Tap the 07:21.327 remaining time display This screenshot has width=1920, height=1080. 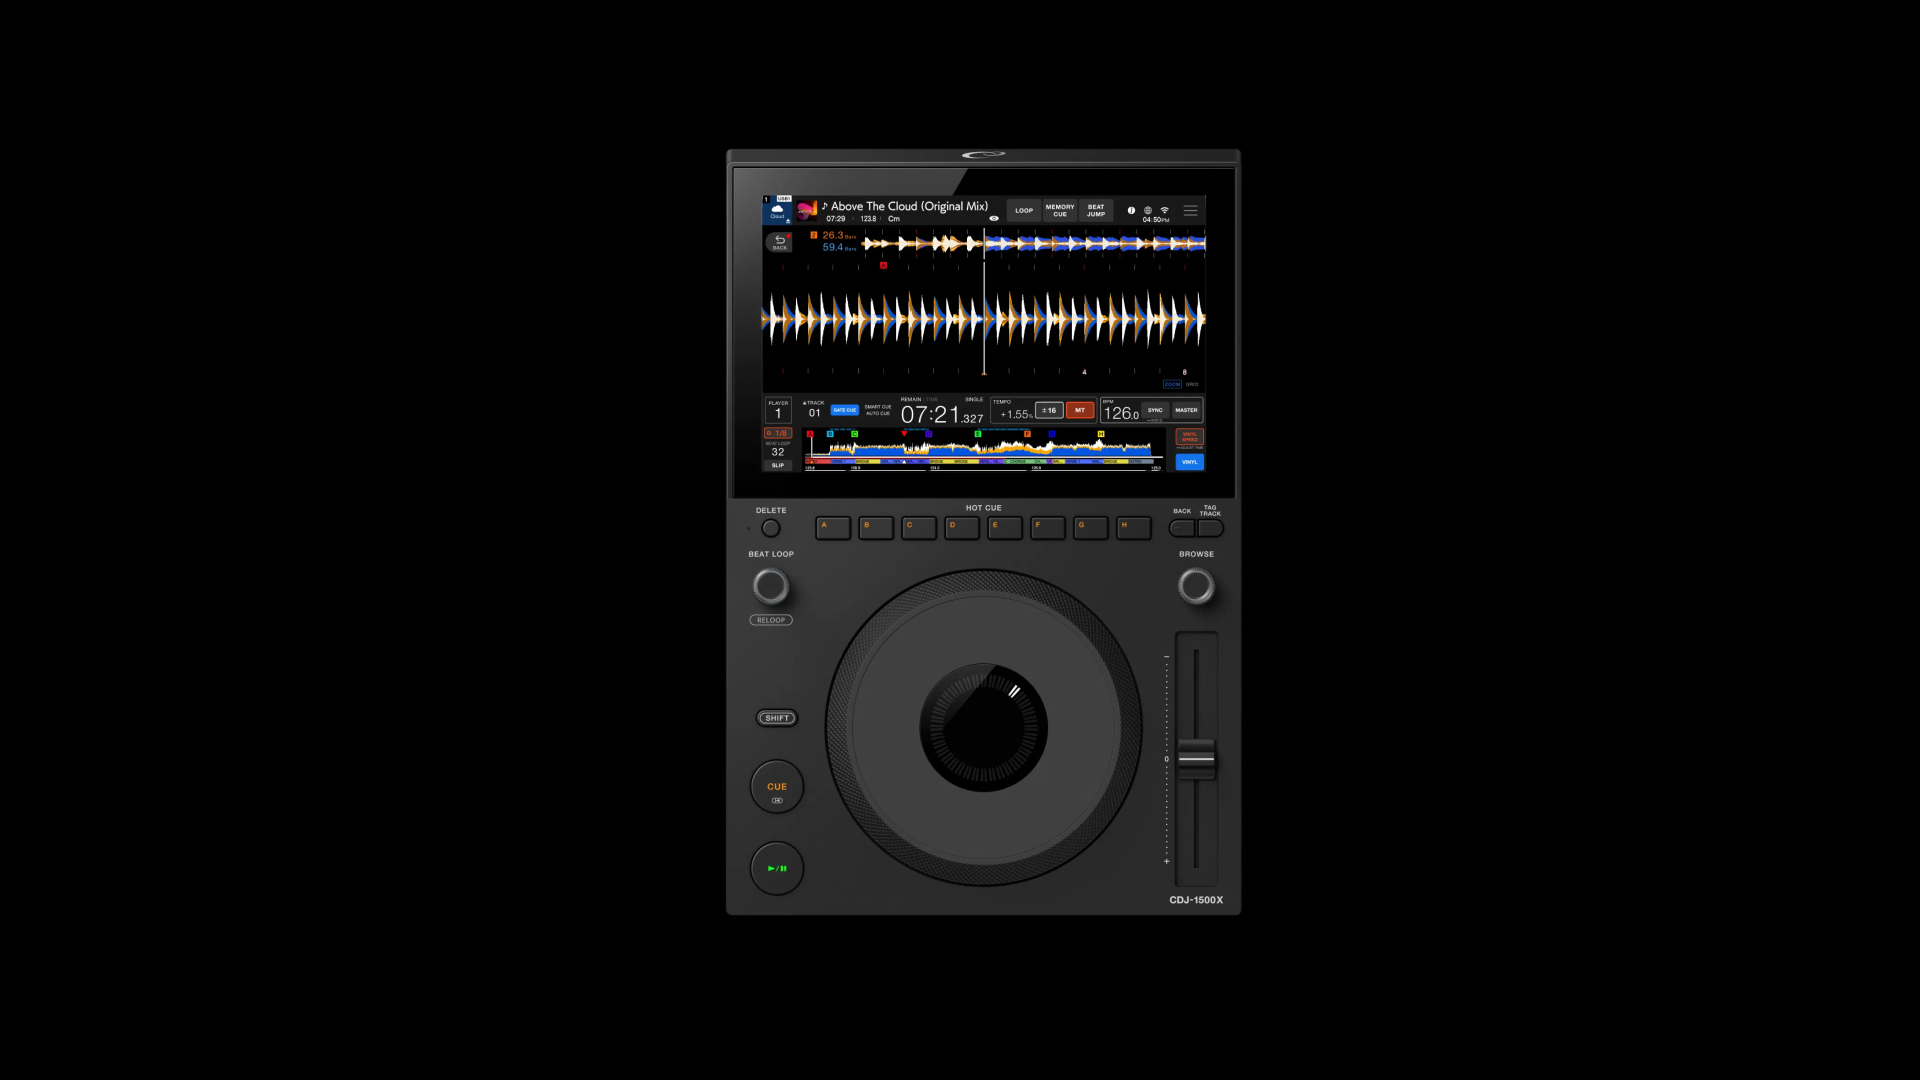coord(942,414)
